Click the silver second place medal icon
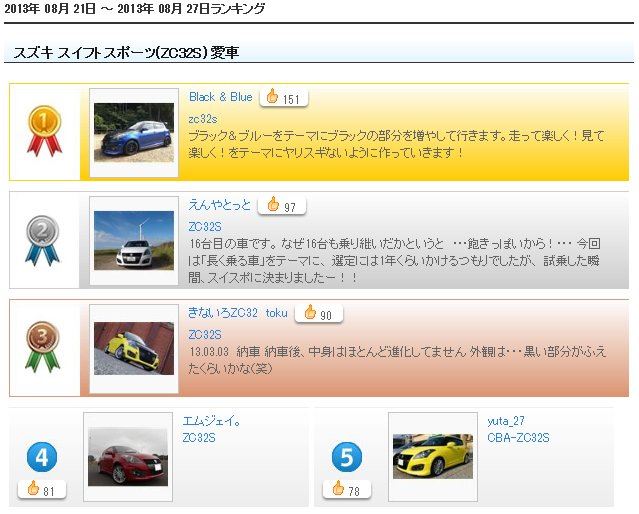The image size is (639, 514). pyautogui.click(x=42, y=240)
